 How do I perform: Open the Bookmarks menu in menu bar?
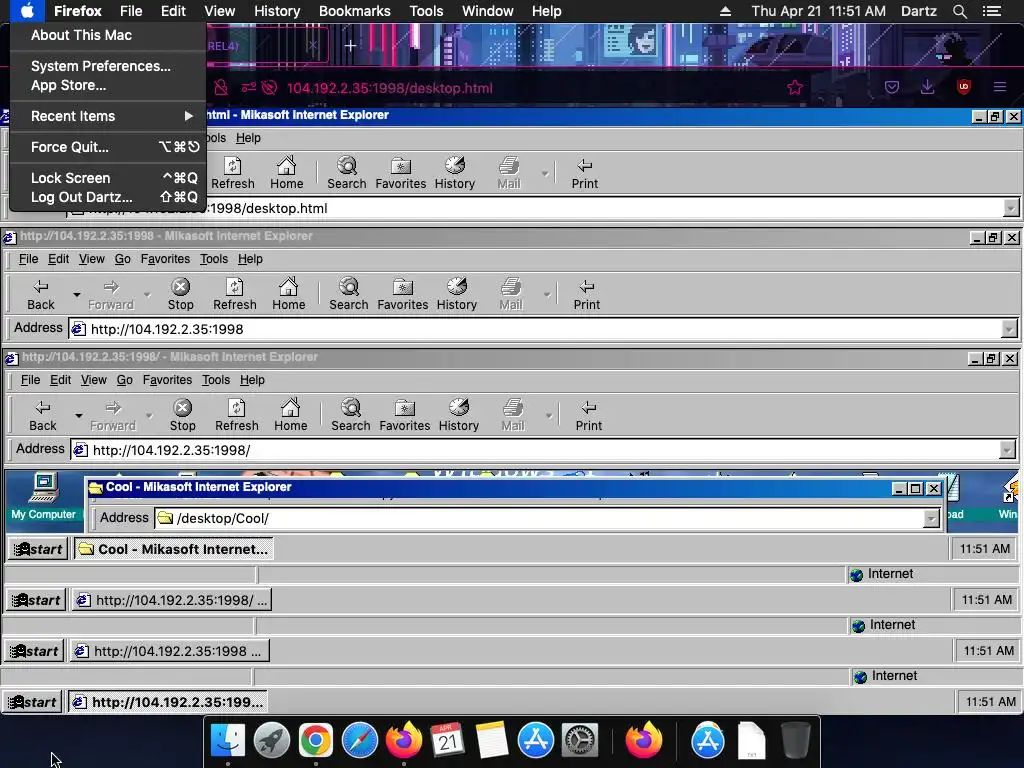(355, 11)
